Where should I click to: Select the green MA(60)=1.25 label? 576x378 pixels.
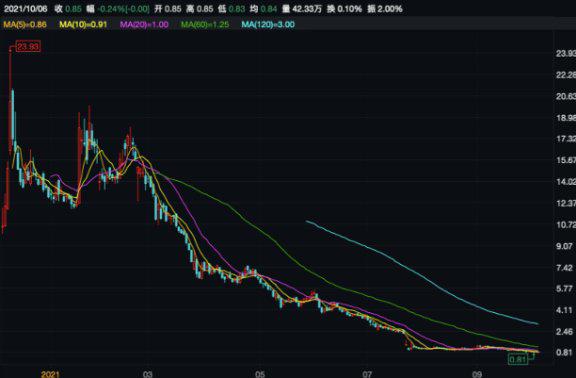click(x=205, y=25)
